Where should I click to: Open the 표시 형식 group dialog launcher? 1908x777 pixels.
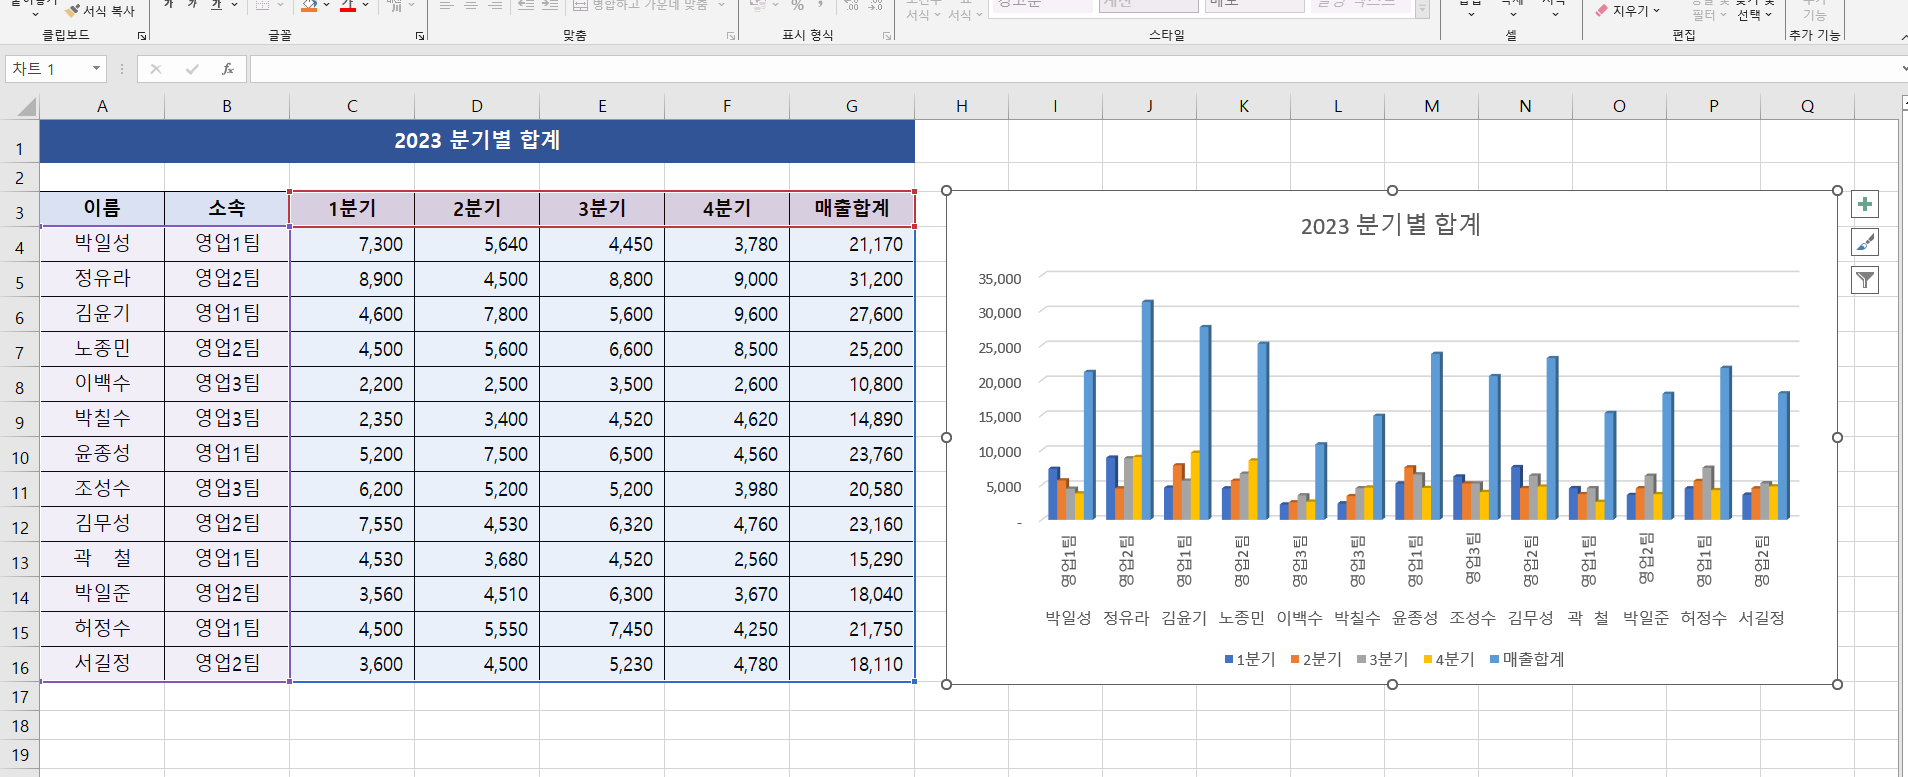(x=887, y=36)
